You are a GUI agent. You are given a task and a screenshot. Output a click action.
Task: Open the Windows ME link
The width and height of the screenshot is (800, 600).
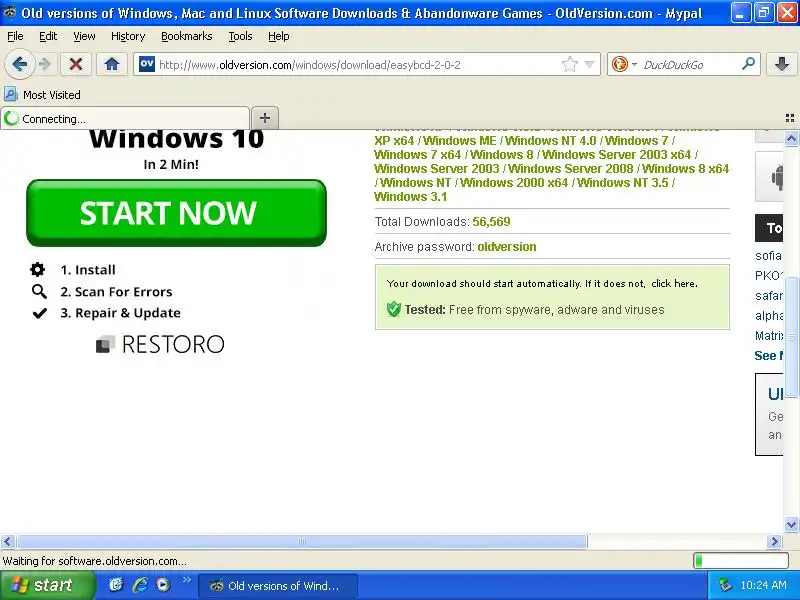460,140
